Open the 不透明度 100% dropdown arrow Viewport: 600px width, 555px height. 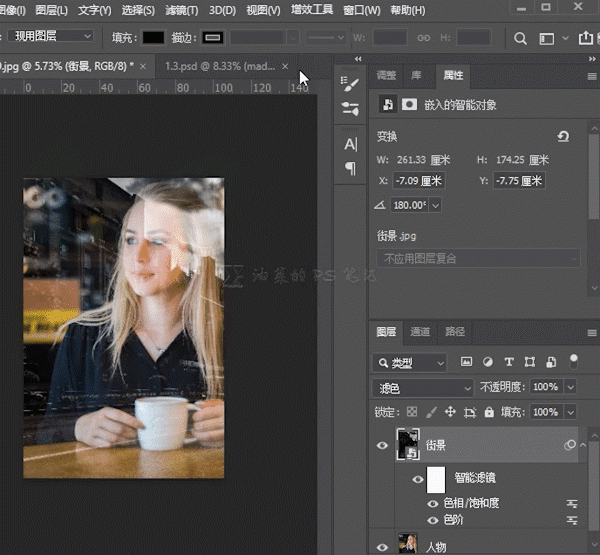[x=571, y=387]
